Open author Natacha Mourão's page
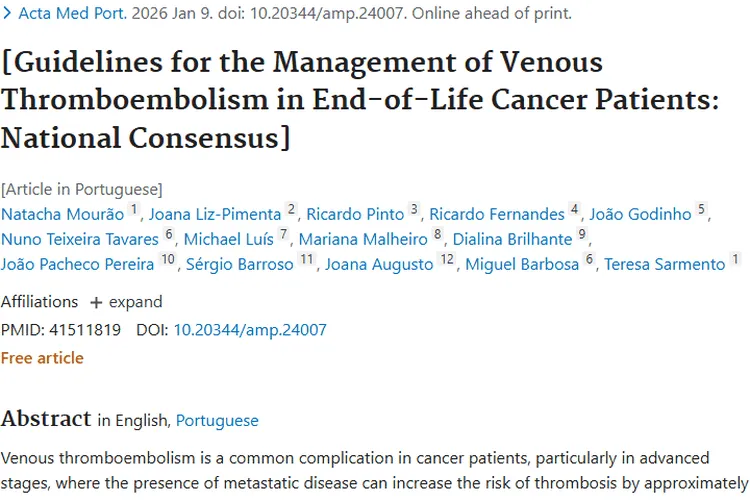This screenshot has width=750, height=500. click(62, 214)
